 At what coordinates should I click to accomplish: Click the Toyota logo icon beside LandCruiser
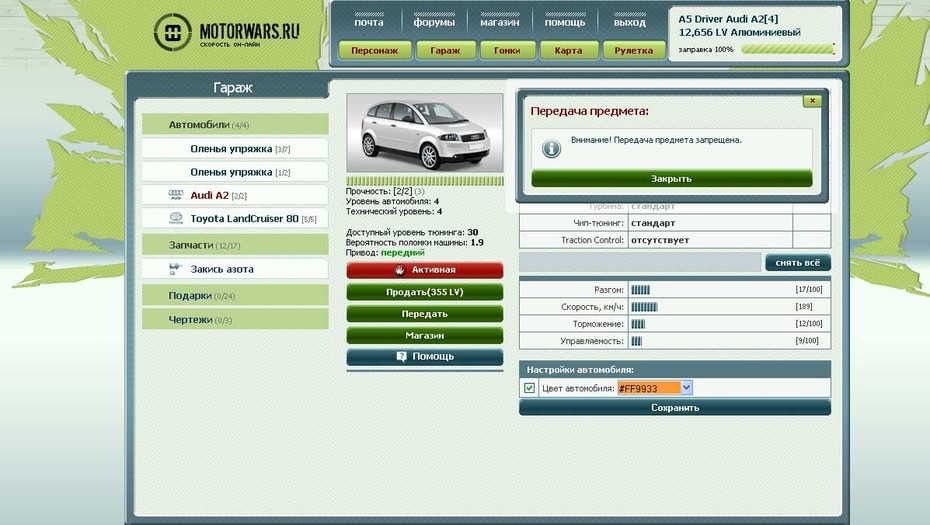coord(176,218)
